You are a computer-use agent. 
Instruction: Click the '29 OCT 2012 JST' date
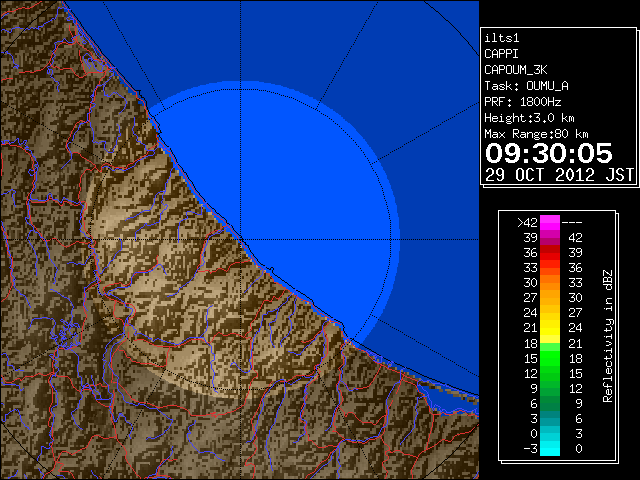click(x=560, y=175)
